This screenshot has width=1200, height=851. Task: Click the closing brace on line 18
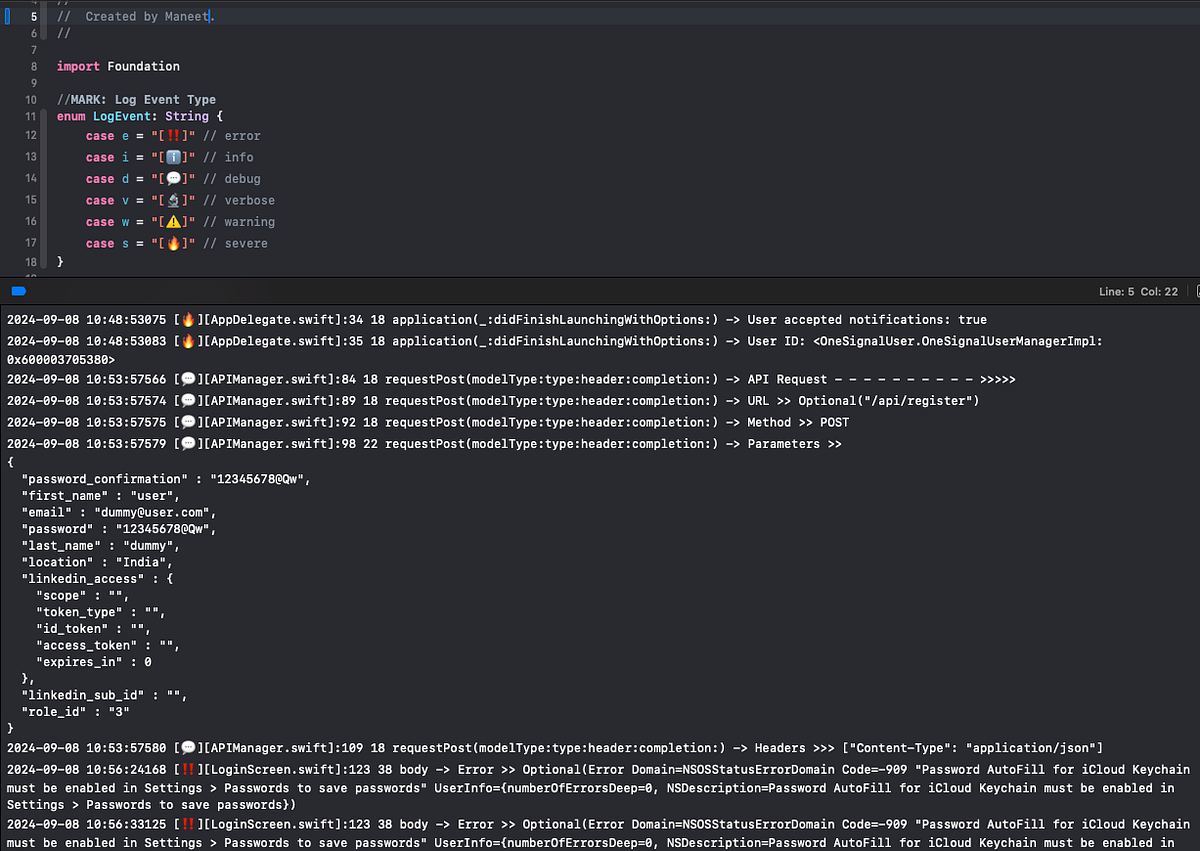[60, 261]
